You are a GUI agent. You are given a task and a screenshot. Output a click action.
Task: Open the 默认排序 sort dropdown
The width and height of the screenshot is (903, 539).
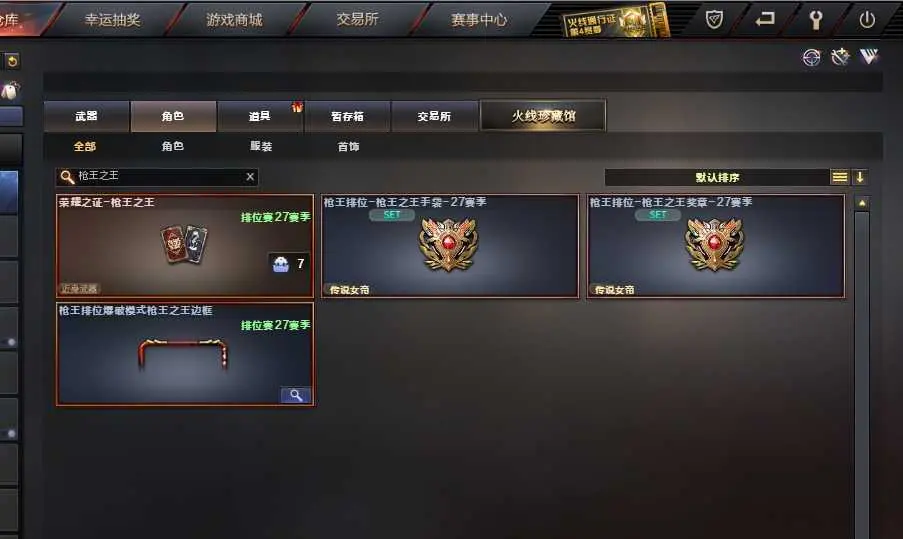pyautogui.click(x=717, y=177)
